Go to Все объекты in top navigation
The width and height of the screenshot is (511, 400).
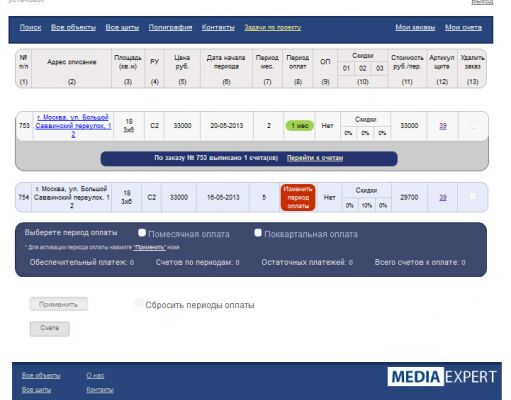(x=73, y=27)
